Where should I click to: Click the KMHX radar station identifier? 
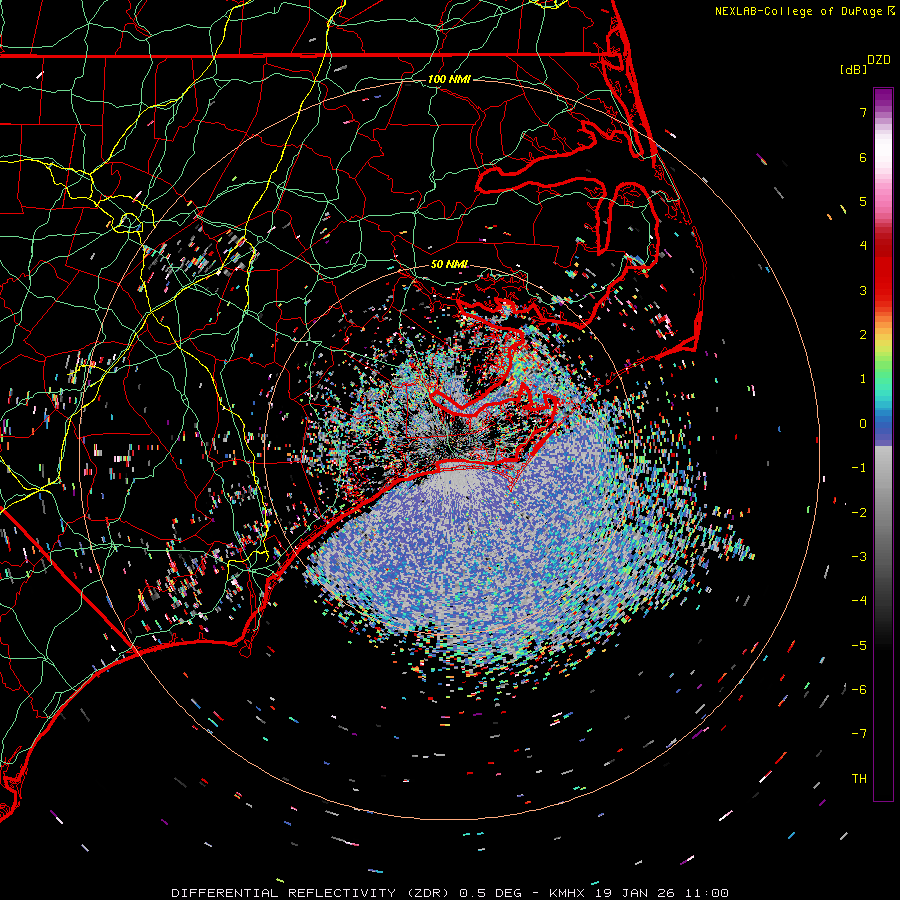567,893
